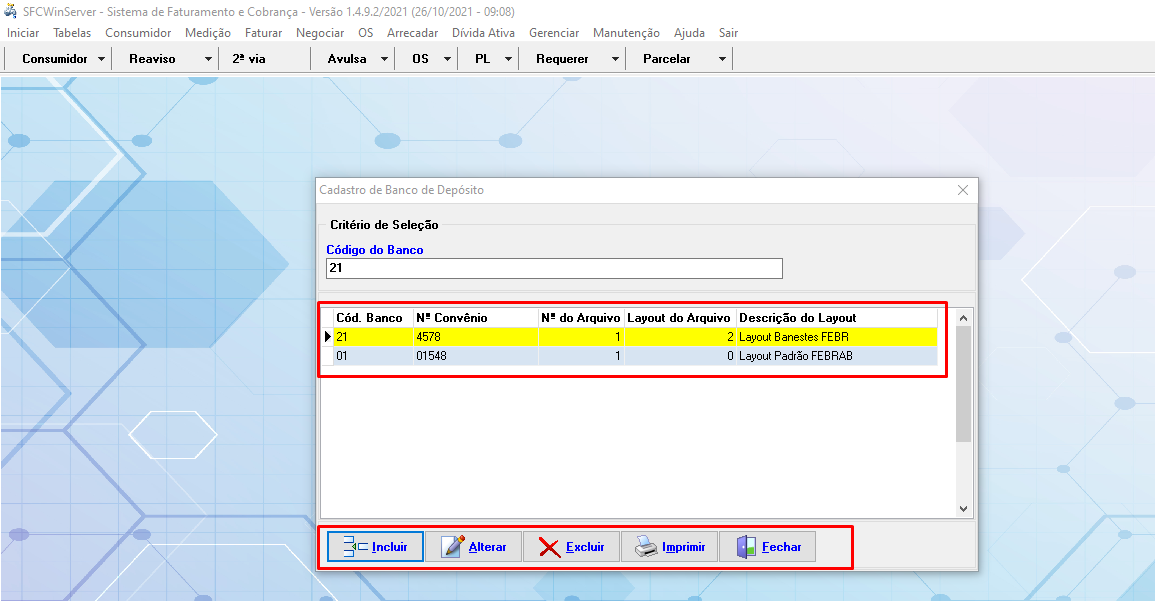This screenshot has height=601, width=1155.
Task: Select the Layout Banestes FEBR row
Action: 793,337
